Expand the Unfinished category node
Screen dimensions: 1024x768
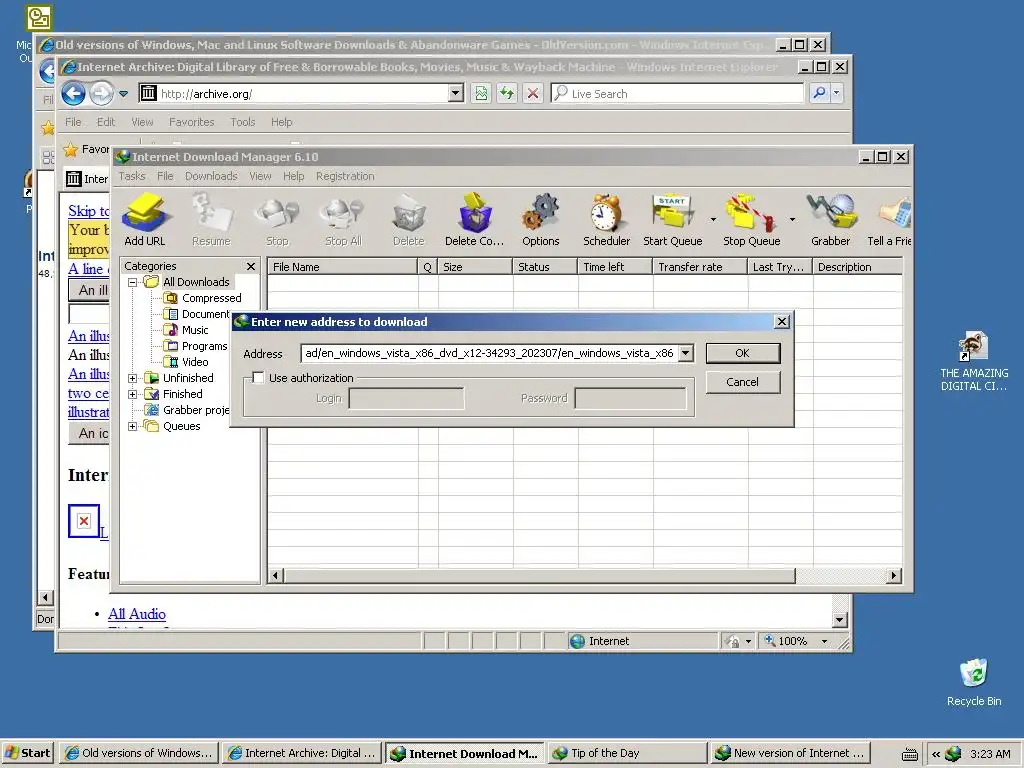133,378
